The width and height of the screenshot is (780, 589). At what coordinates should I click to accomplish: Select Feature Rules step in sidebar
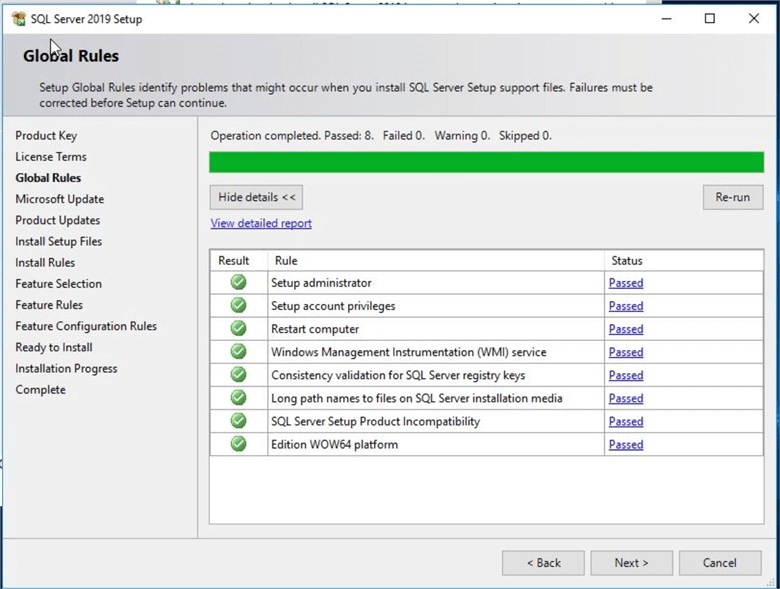tap(49, 305)
